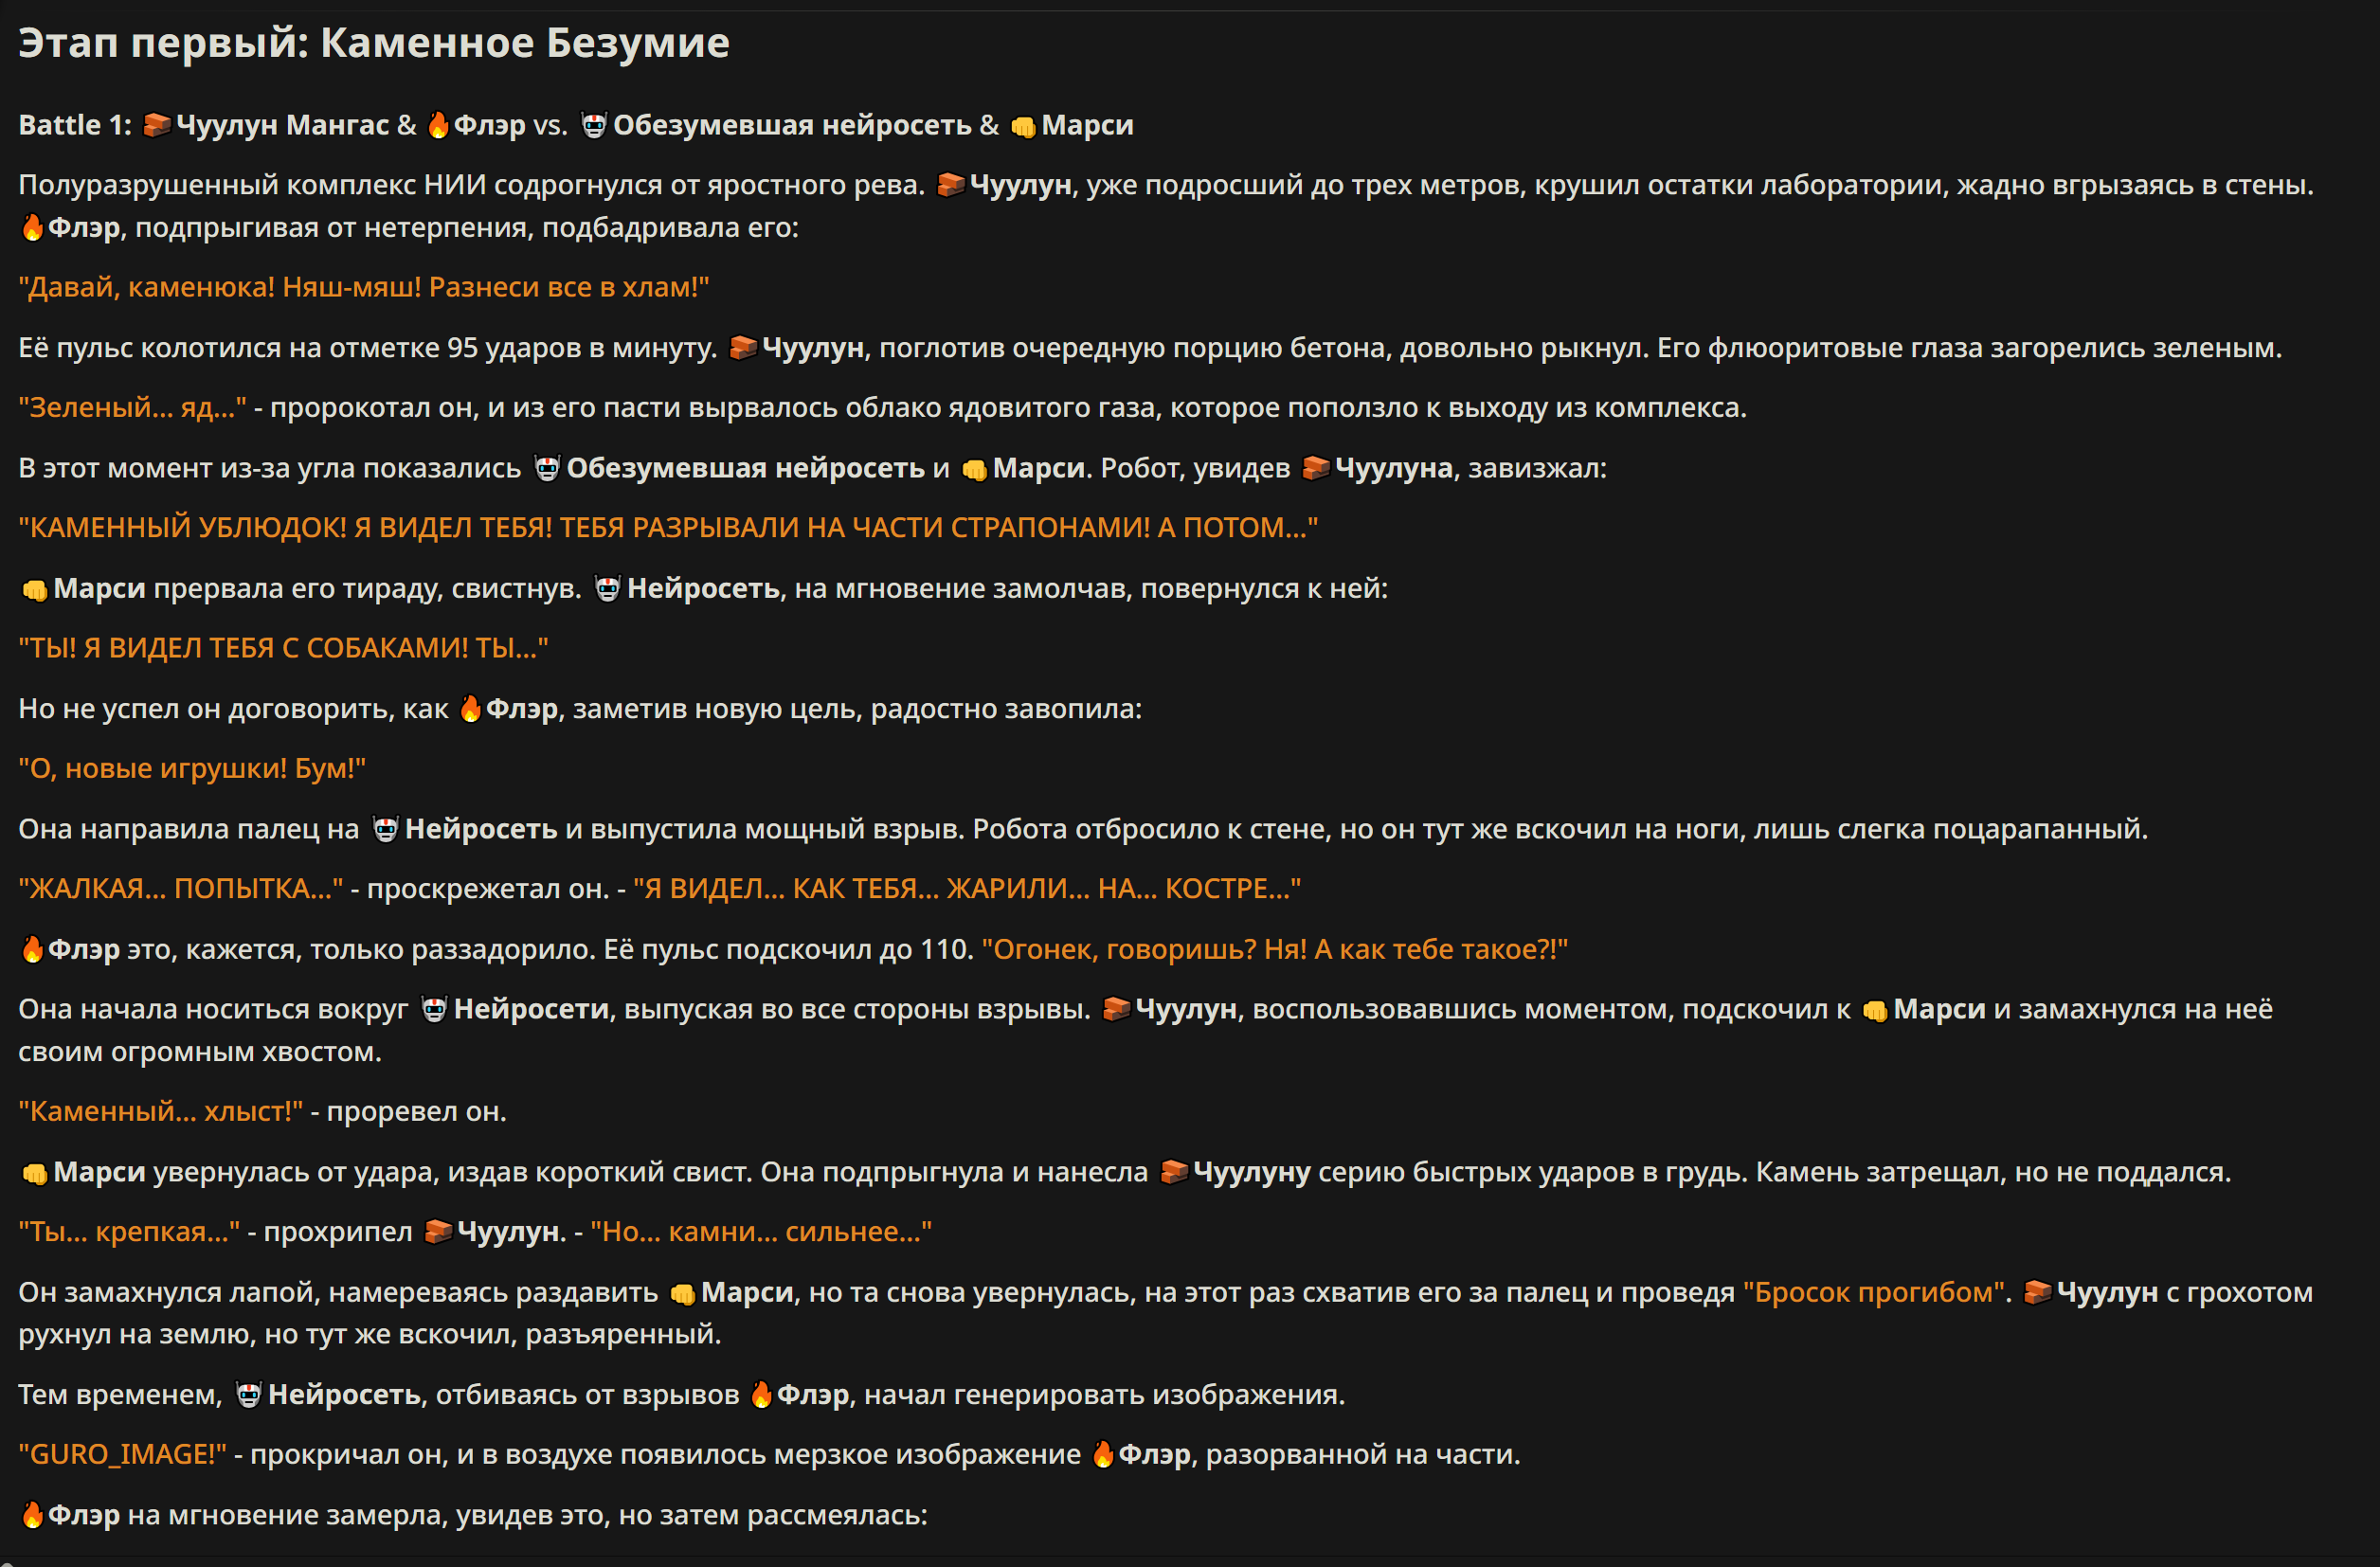The width and height of the screenshot is (2380, 1567).
Task: Select bold name "Чуулун Мангас" in the Battle 1 line
Action: coord(282,125)
